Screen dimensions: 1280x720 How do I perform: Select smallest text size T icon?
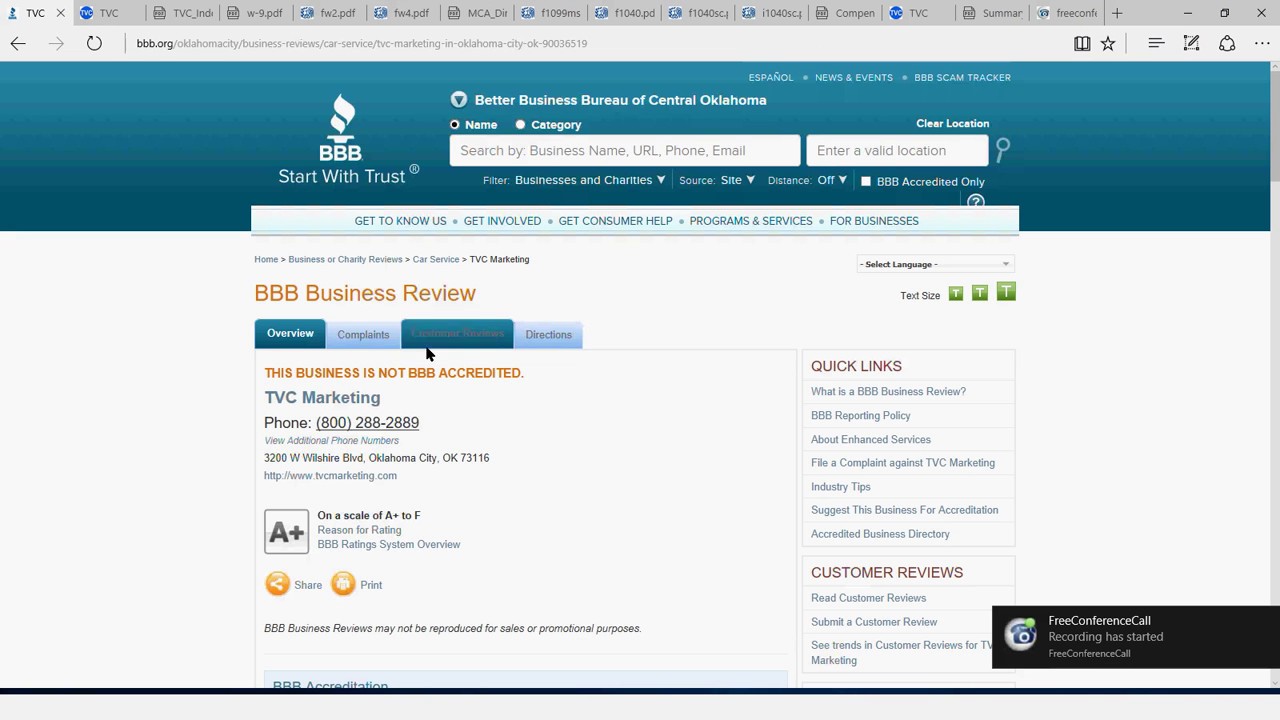click(956, 293)
